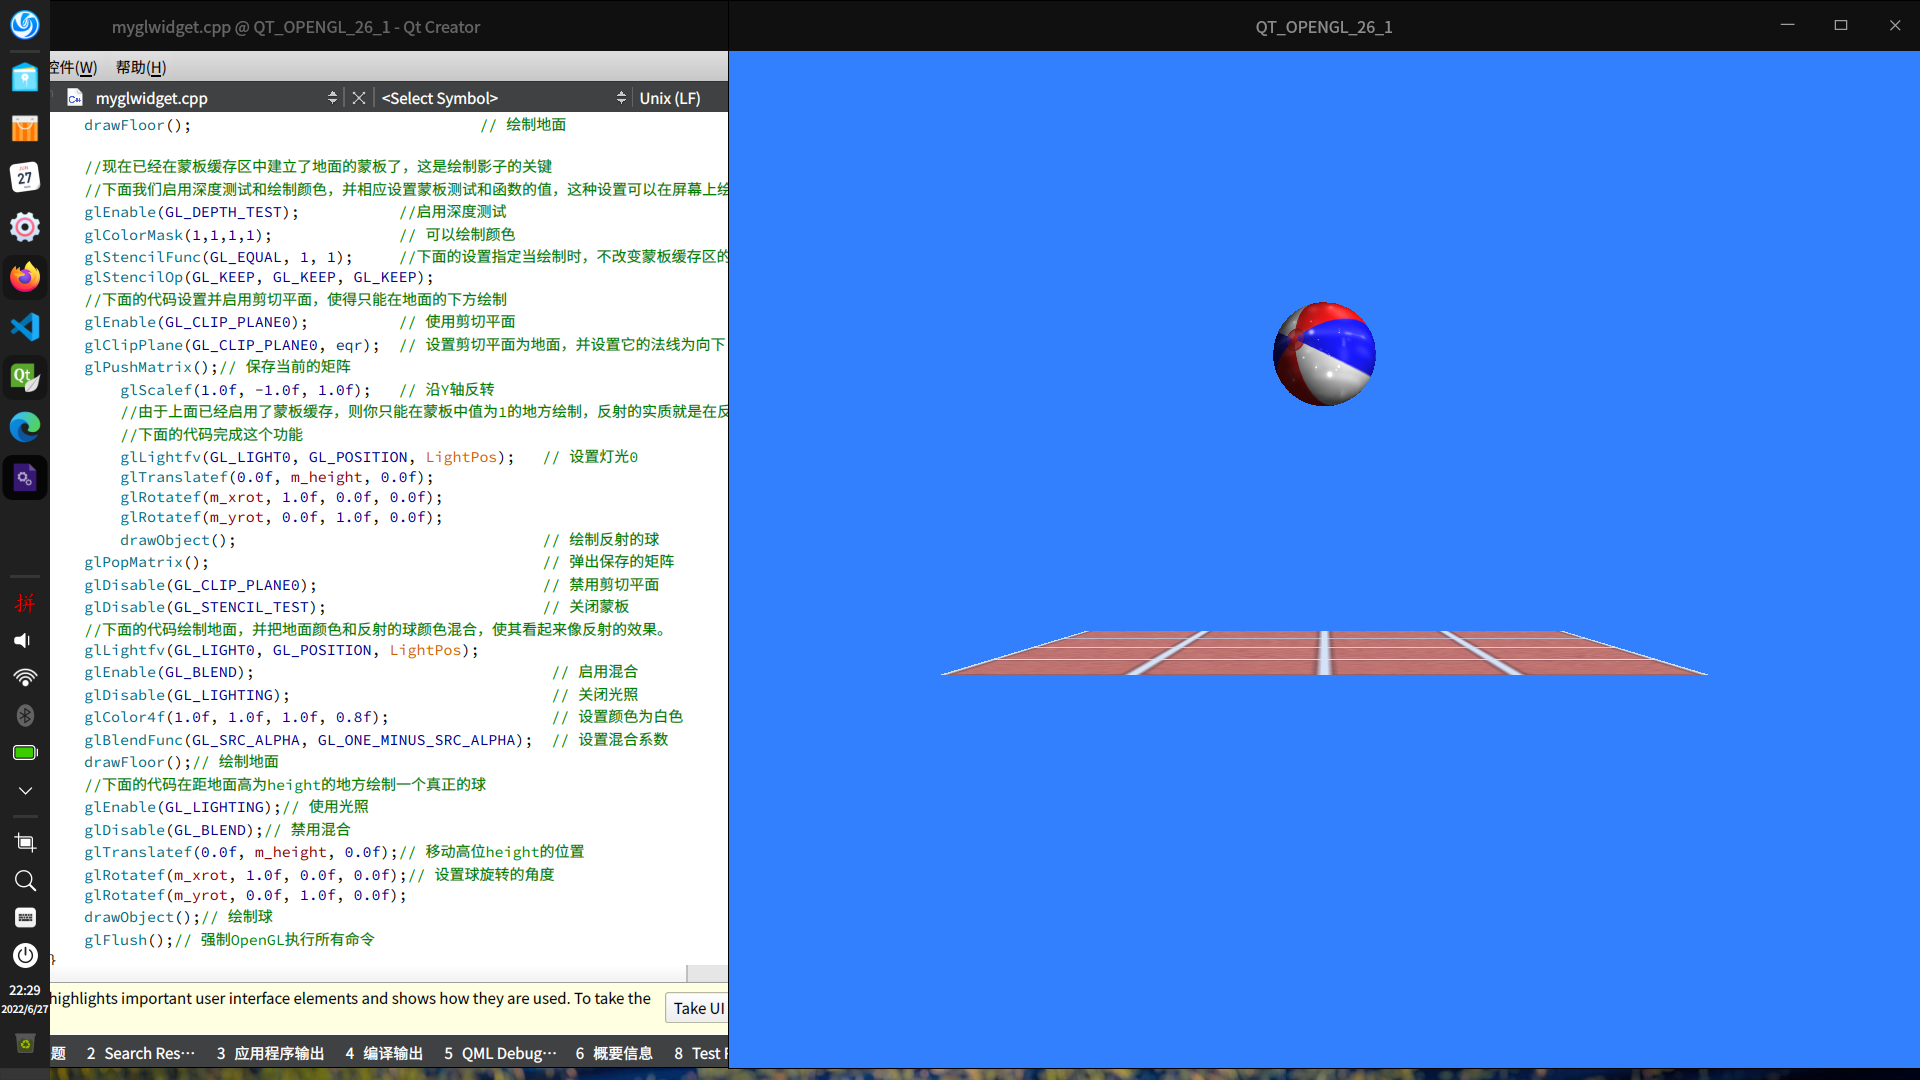
Task: Click the screenshot capture tray icon
Action: [24, 842]
